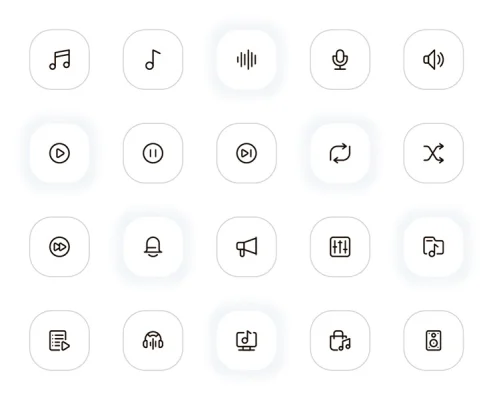Viewport: 493px width, 400px height.
Task: Toggle the shuffle arrows icon
Action: 434,153
